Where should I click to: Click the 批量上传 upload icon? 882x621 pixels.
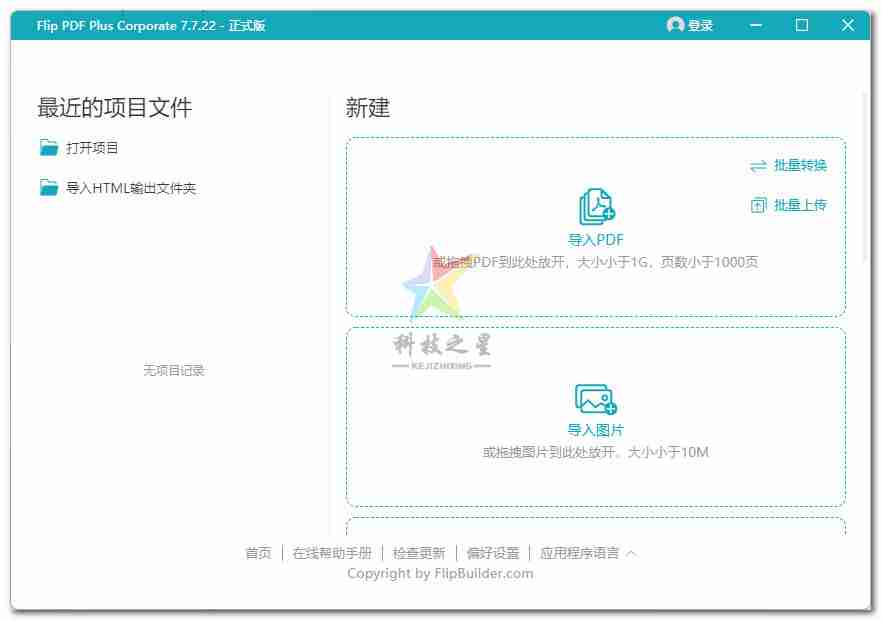(x=758, y=205)
